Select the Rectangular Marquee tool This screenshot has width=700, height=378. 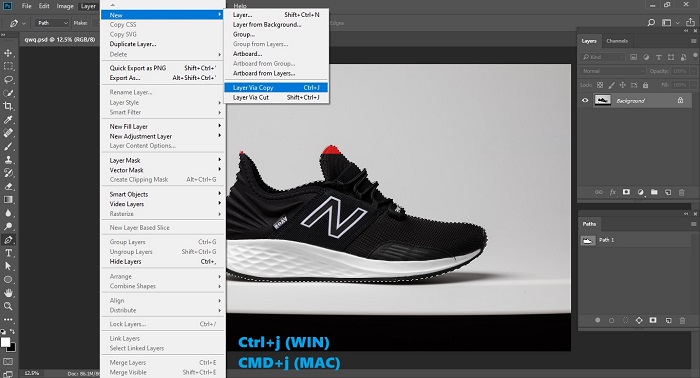pos(8,66)
